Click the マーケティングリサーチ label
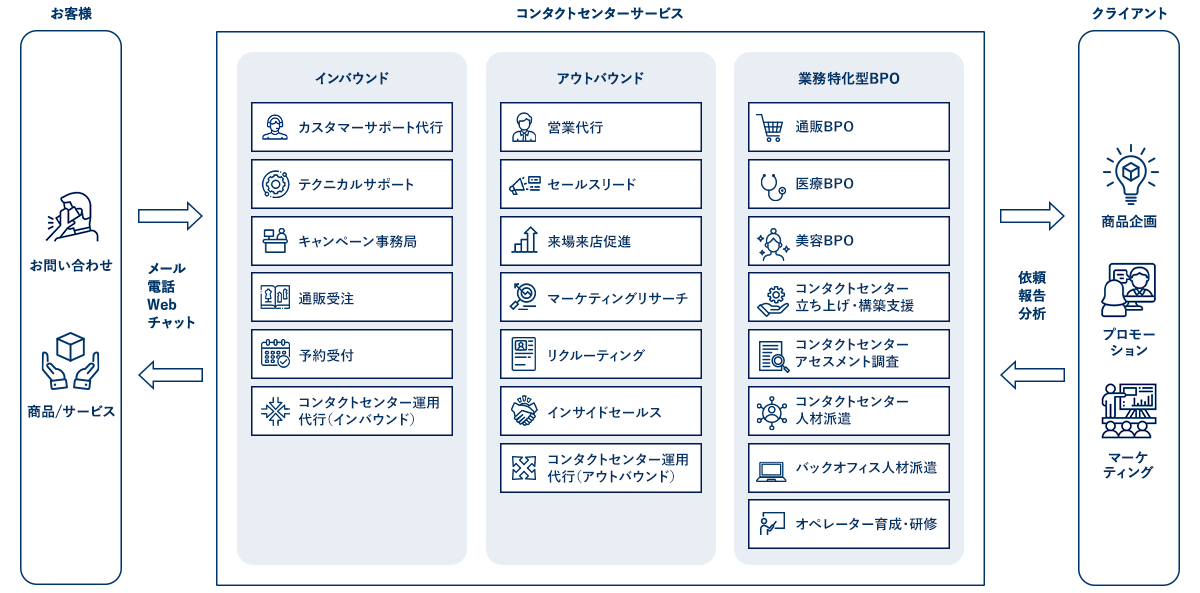1200x593 pixels. coord(617,298)
